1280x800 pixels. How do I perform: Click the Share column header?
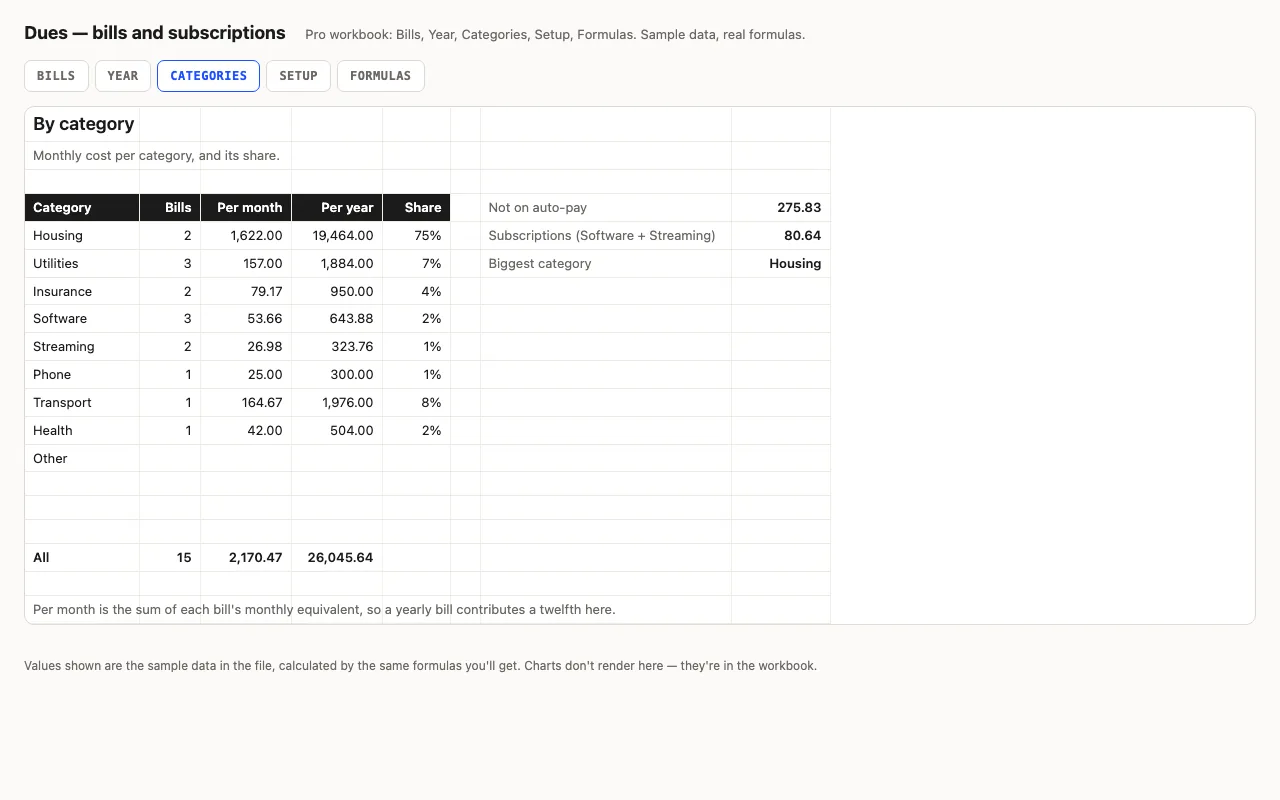pos(416,208)
